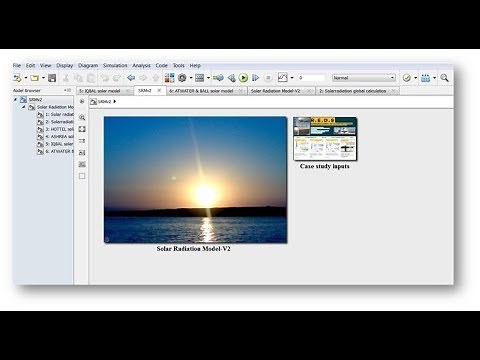The height and width of the screenshot is (360, 480).
Task: Open the Code menu
Action: 161,65
